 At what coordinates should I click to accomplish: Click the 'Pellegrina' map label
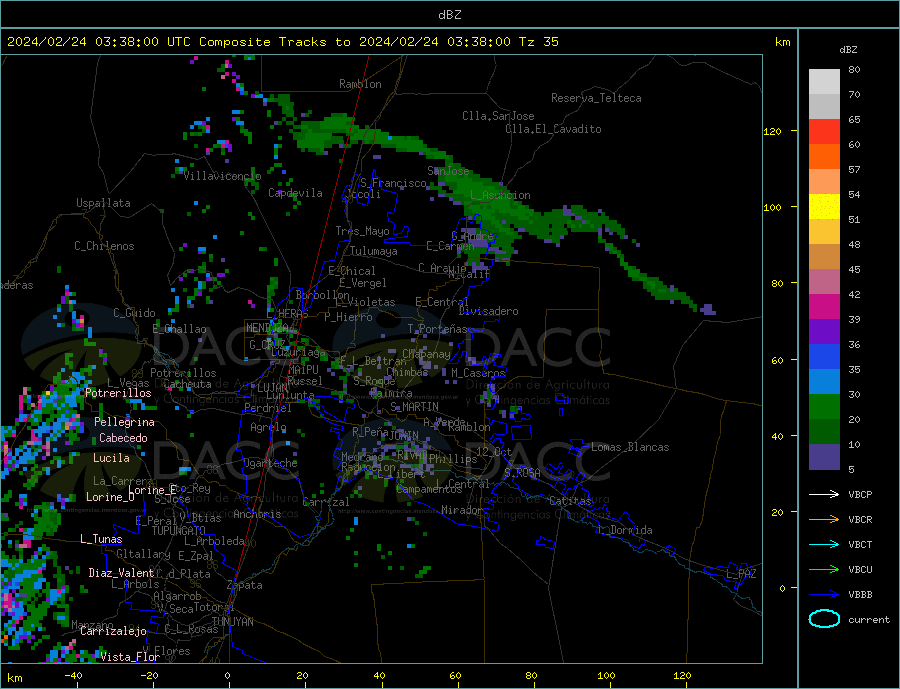(x=125, y=422)
